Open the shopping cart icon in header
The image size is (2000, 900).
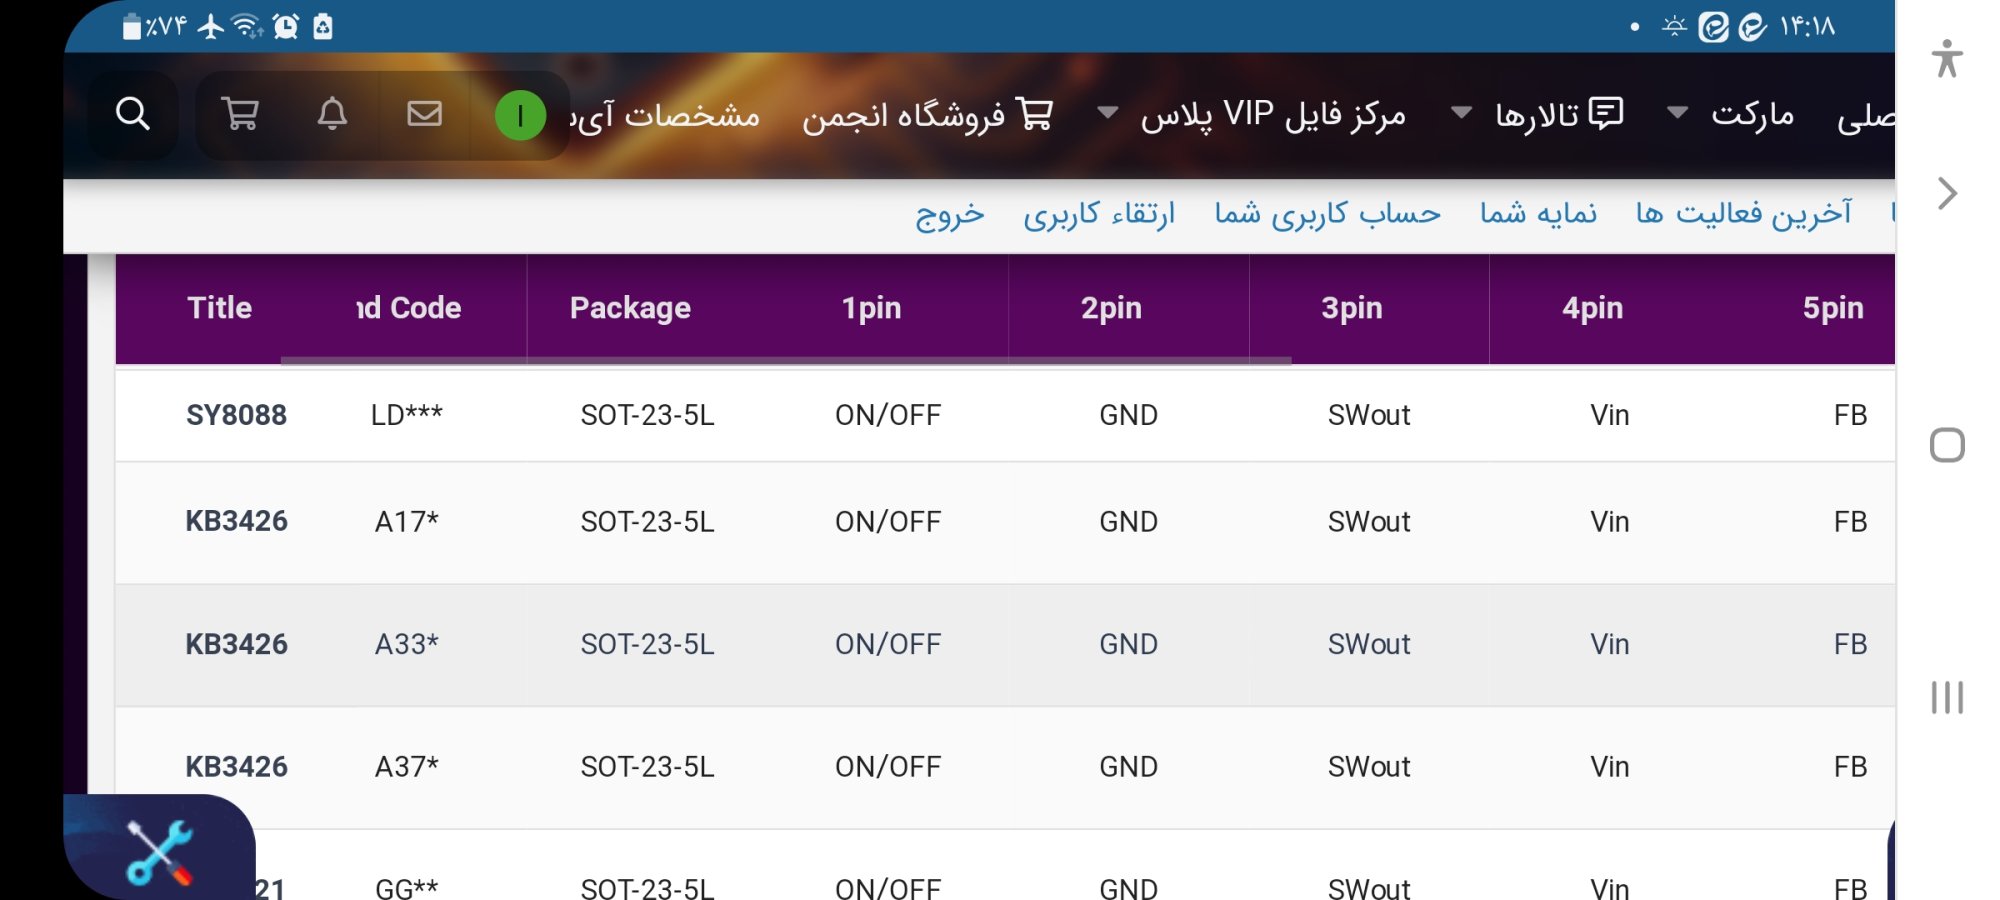[x=240, y=114]
